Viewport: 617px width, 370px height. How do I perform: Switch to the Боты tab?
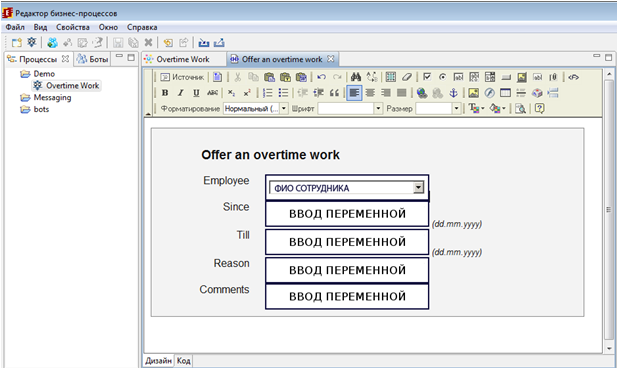point(93,59)
